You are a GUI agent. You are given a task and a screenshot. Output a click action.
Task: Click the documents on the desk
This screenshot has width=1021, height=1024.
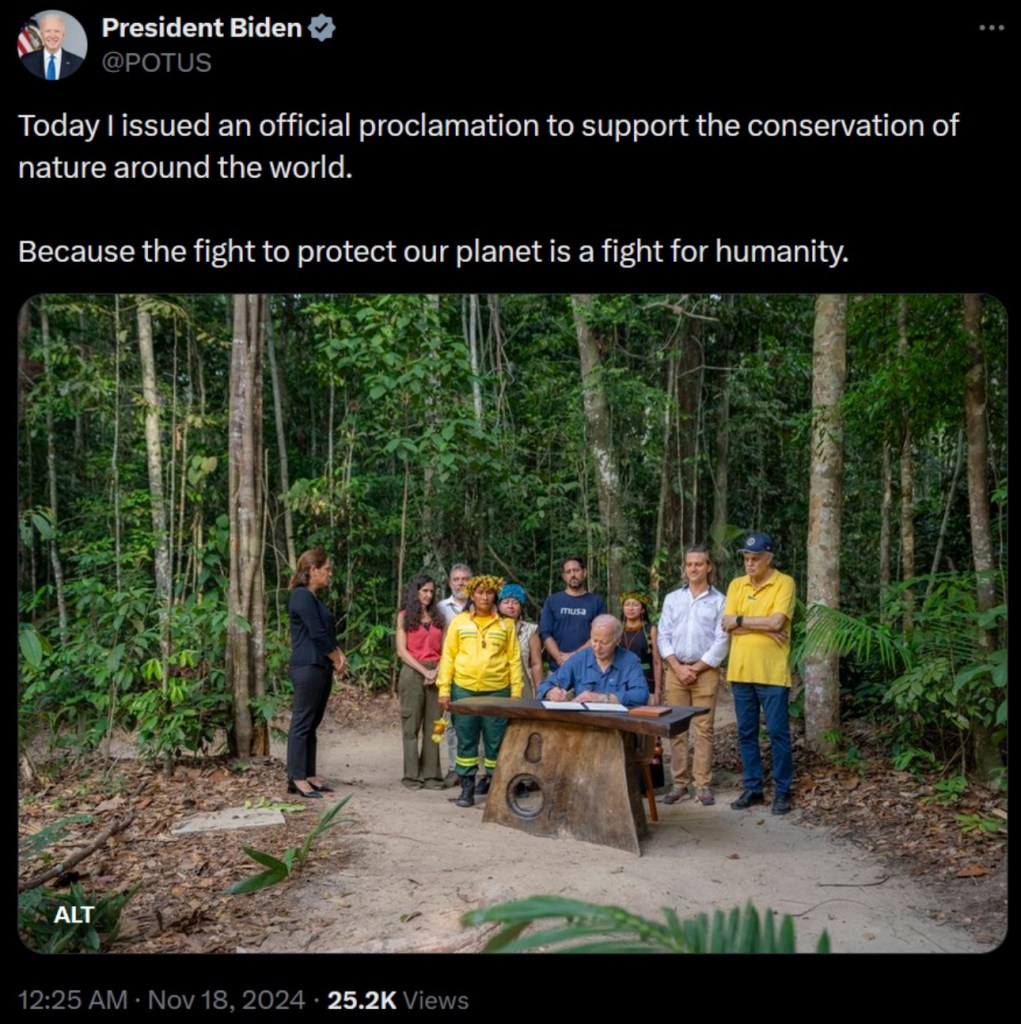tap(586, 706)
